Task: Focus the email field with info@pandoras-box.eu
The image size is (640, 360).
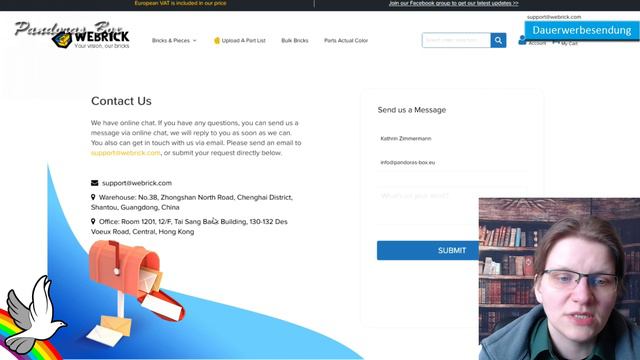Action: click(x=452, y=162)
